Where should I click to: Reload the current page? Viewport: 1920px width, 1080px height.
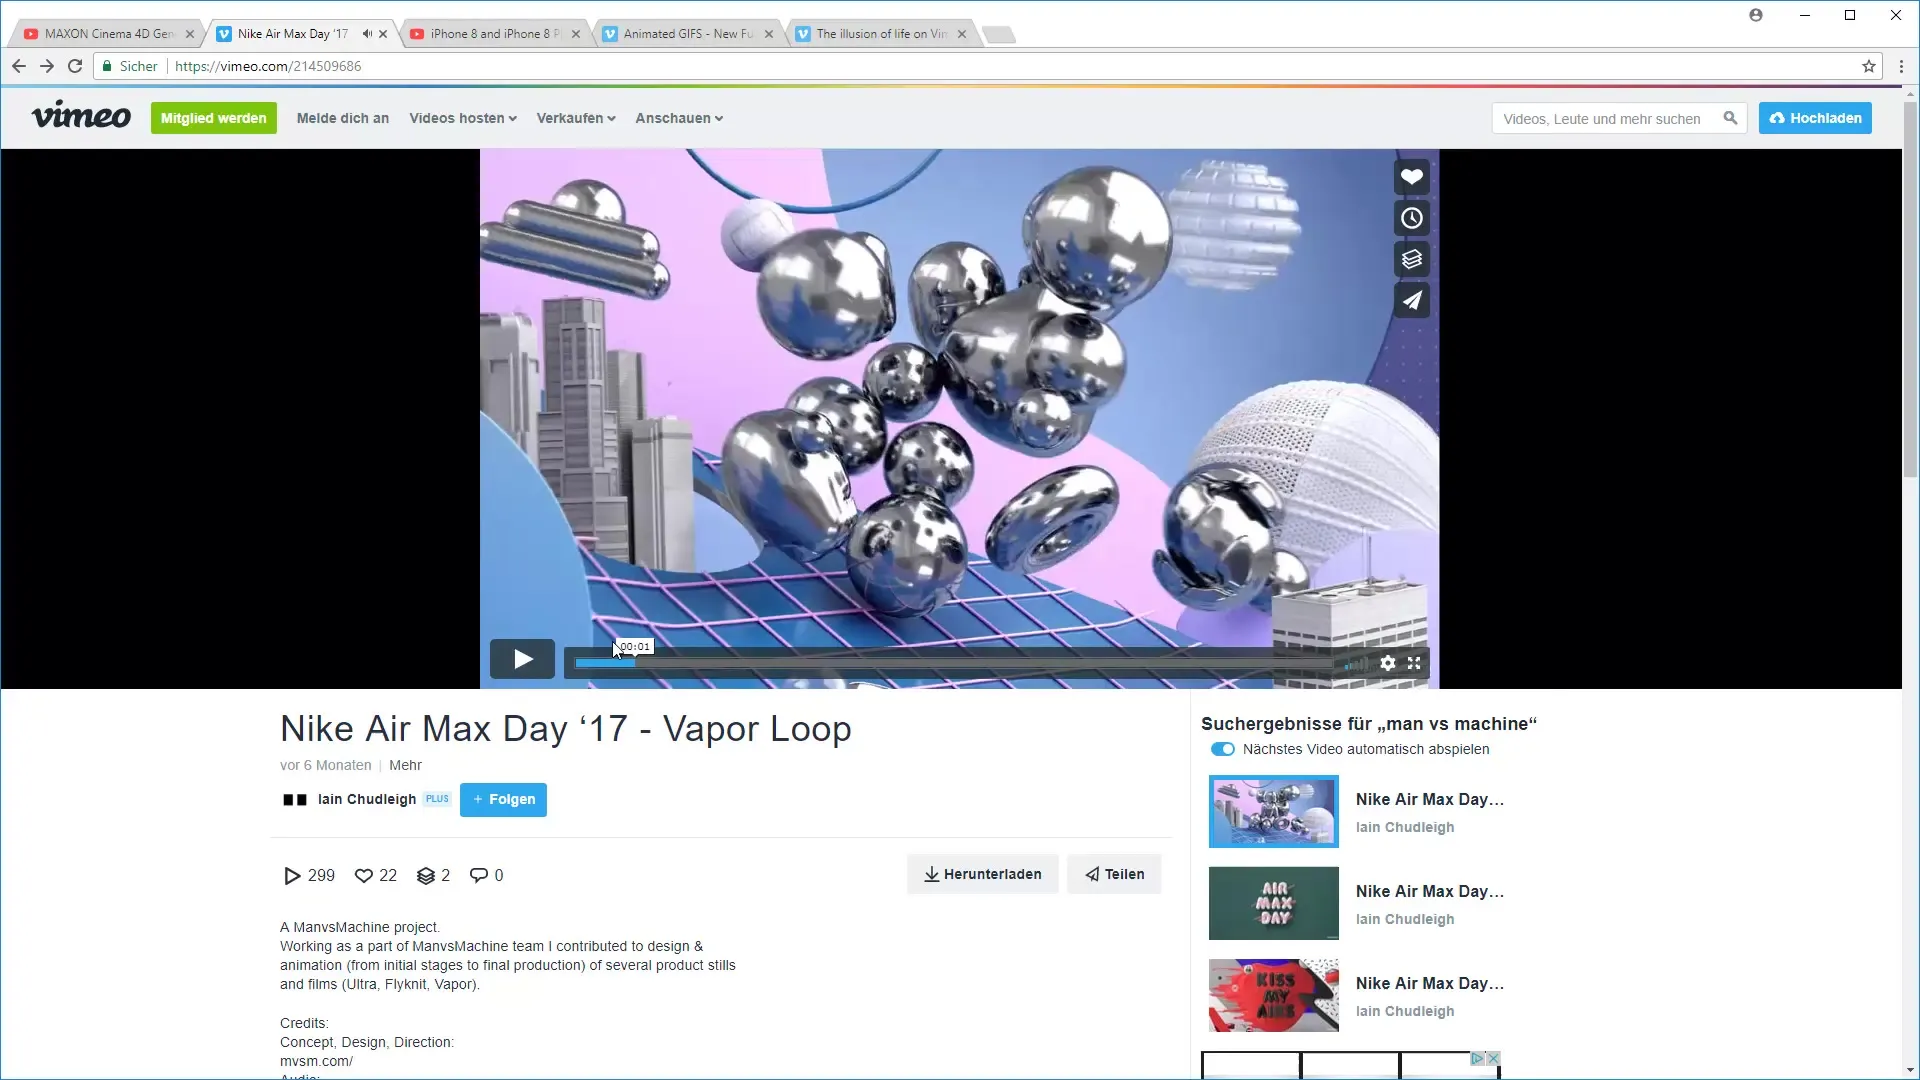coord(75,66)
